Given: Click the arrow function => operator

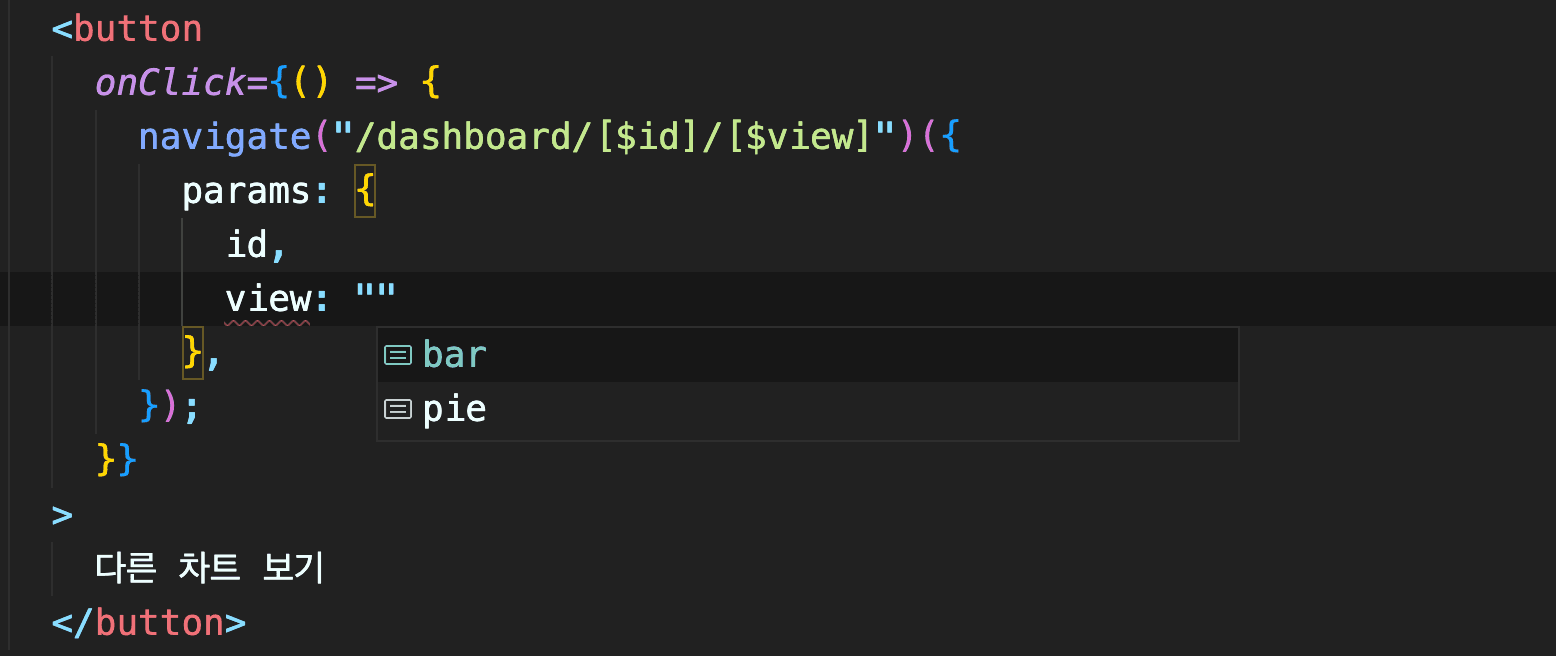Looking at the screenshot, I should (x=376, y=82).
